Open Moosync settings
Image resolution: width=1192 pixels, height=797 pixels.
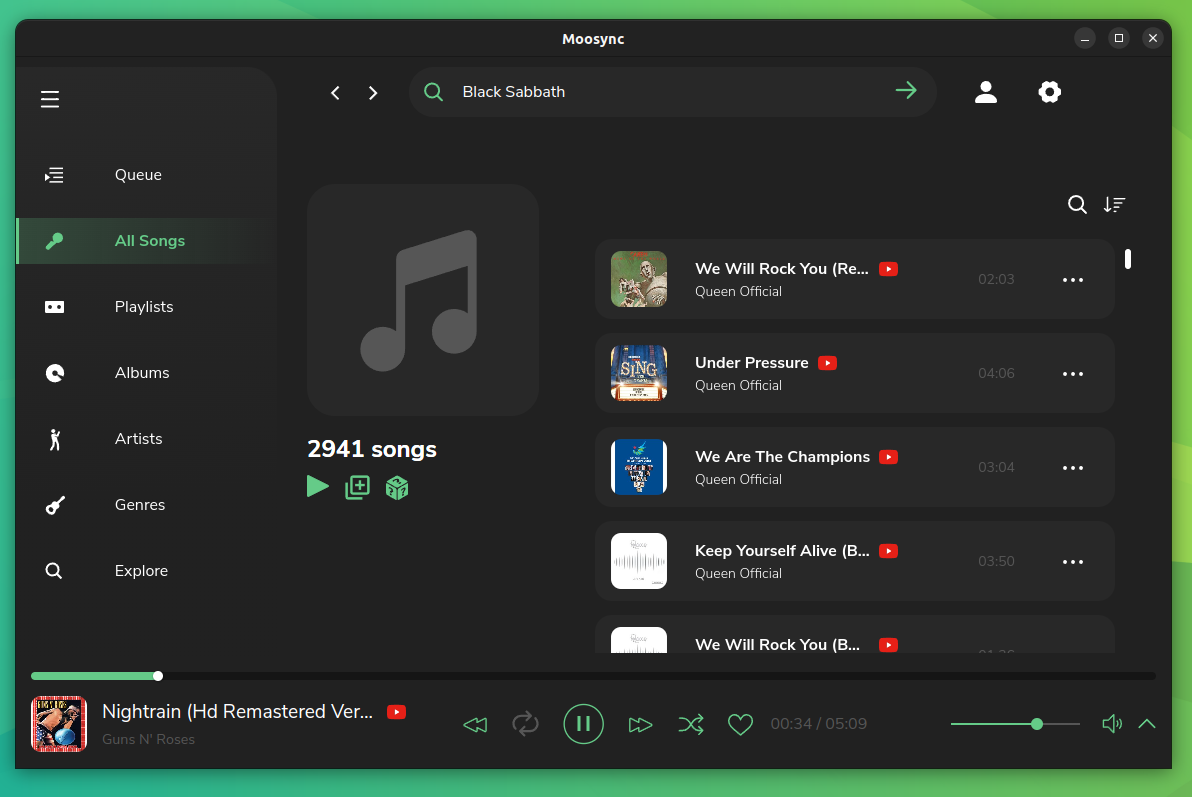1049,91
